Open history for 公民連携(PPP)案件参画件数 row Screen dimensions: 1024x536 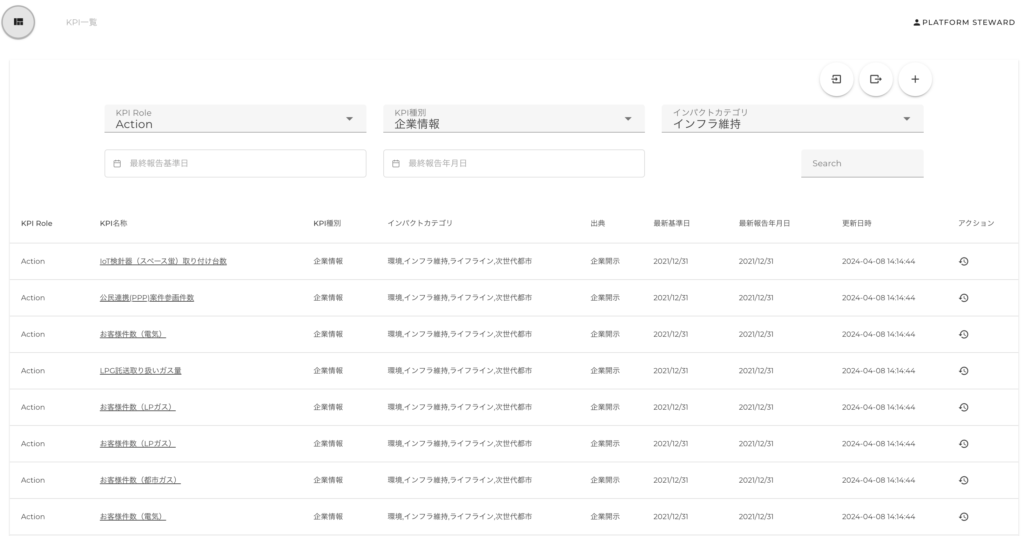963,298
